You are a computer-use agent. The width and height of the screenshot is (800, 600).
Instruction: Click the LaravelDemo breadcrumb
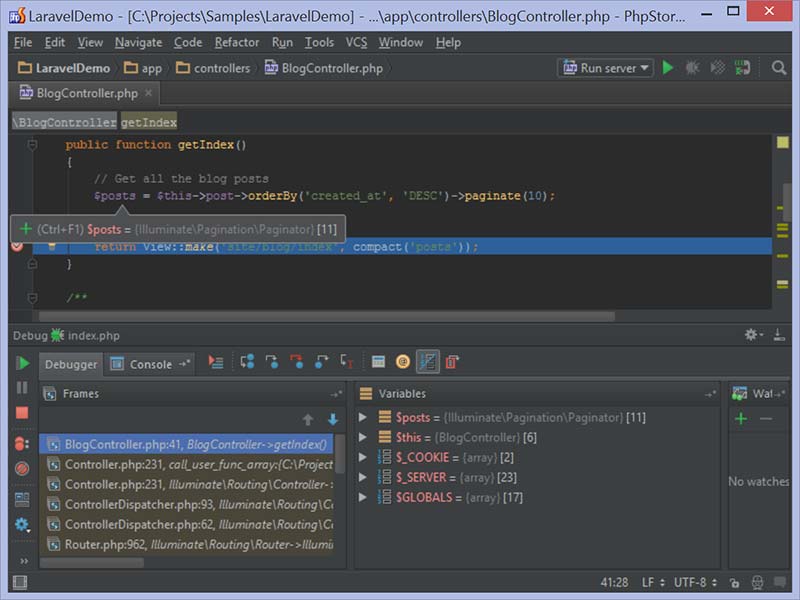64,68
